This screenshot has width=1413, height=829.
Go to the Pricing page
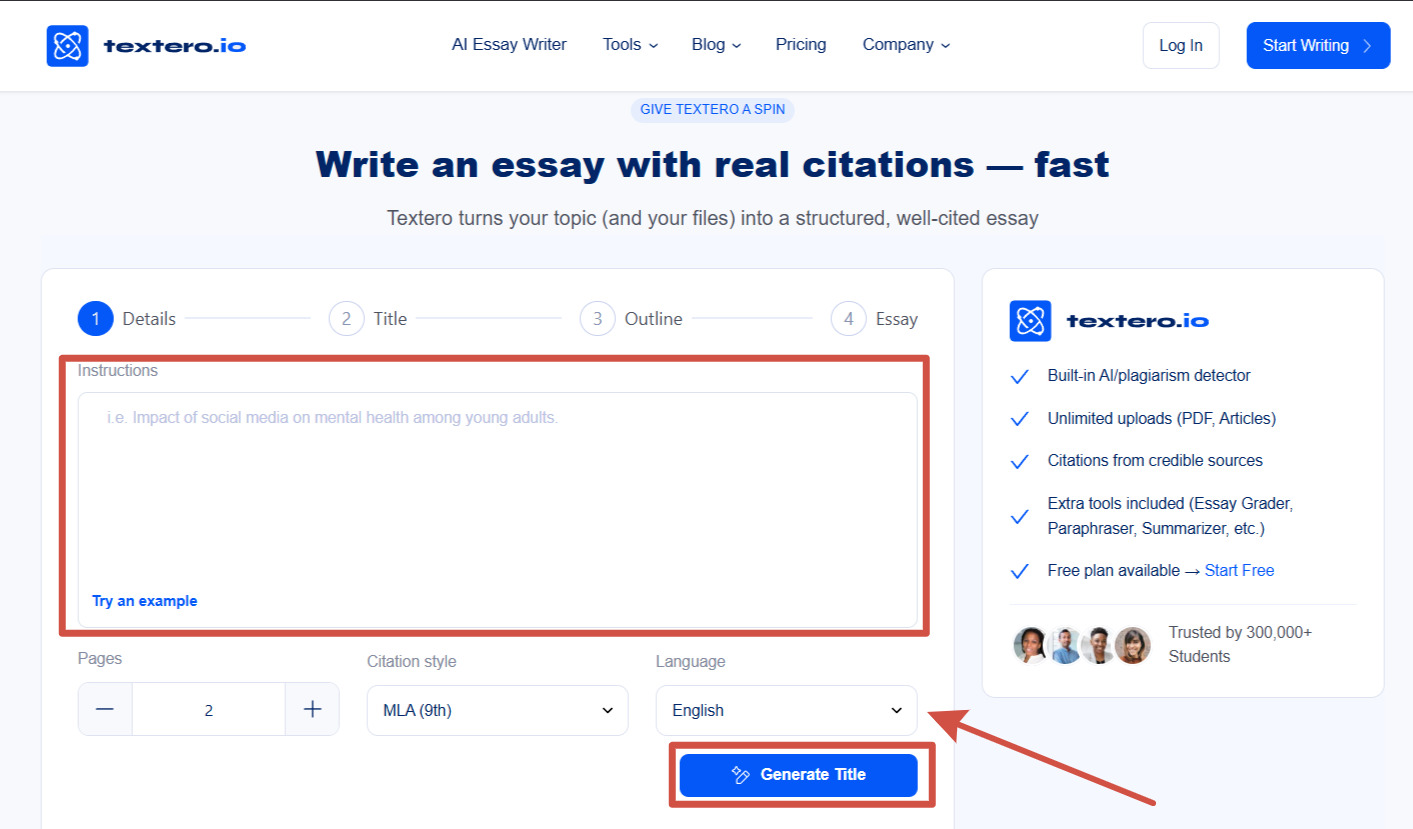click(801, 45)
